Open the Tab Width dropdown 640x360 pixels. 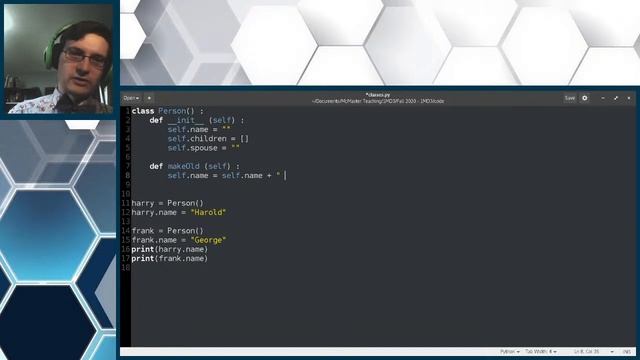click(541, 351)
